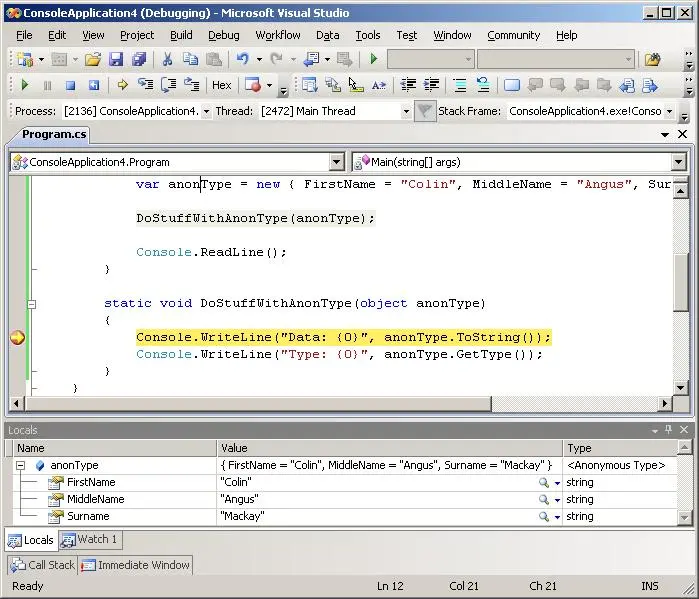Toggle the thread flag filter button
699x599 pixels.
tap(424, 111)
